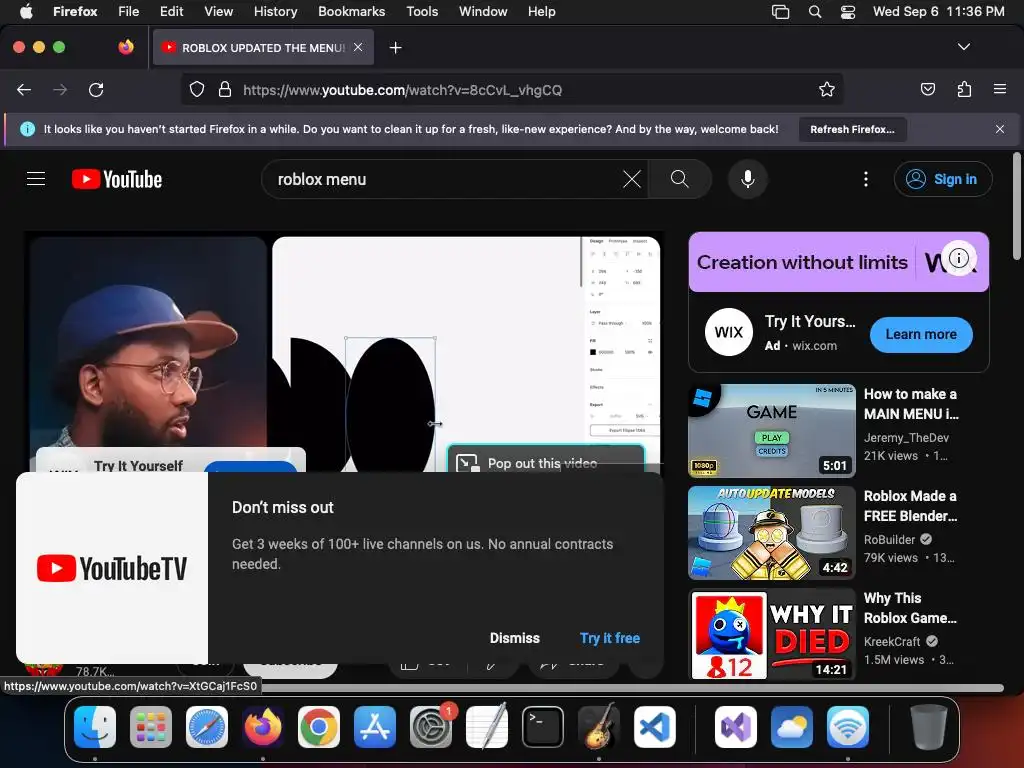Open the Help menu

(x=541, y=11)
